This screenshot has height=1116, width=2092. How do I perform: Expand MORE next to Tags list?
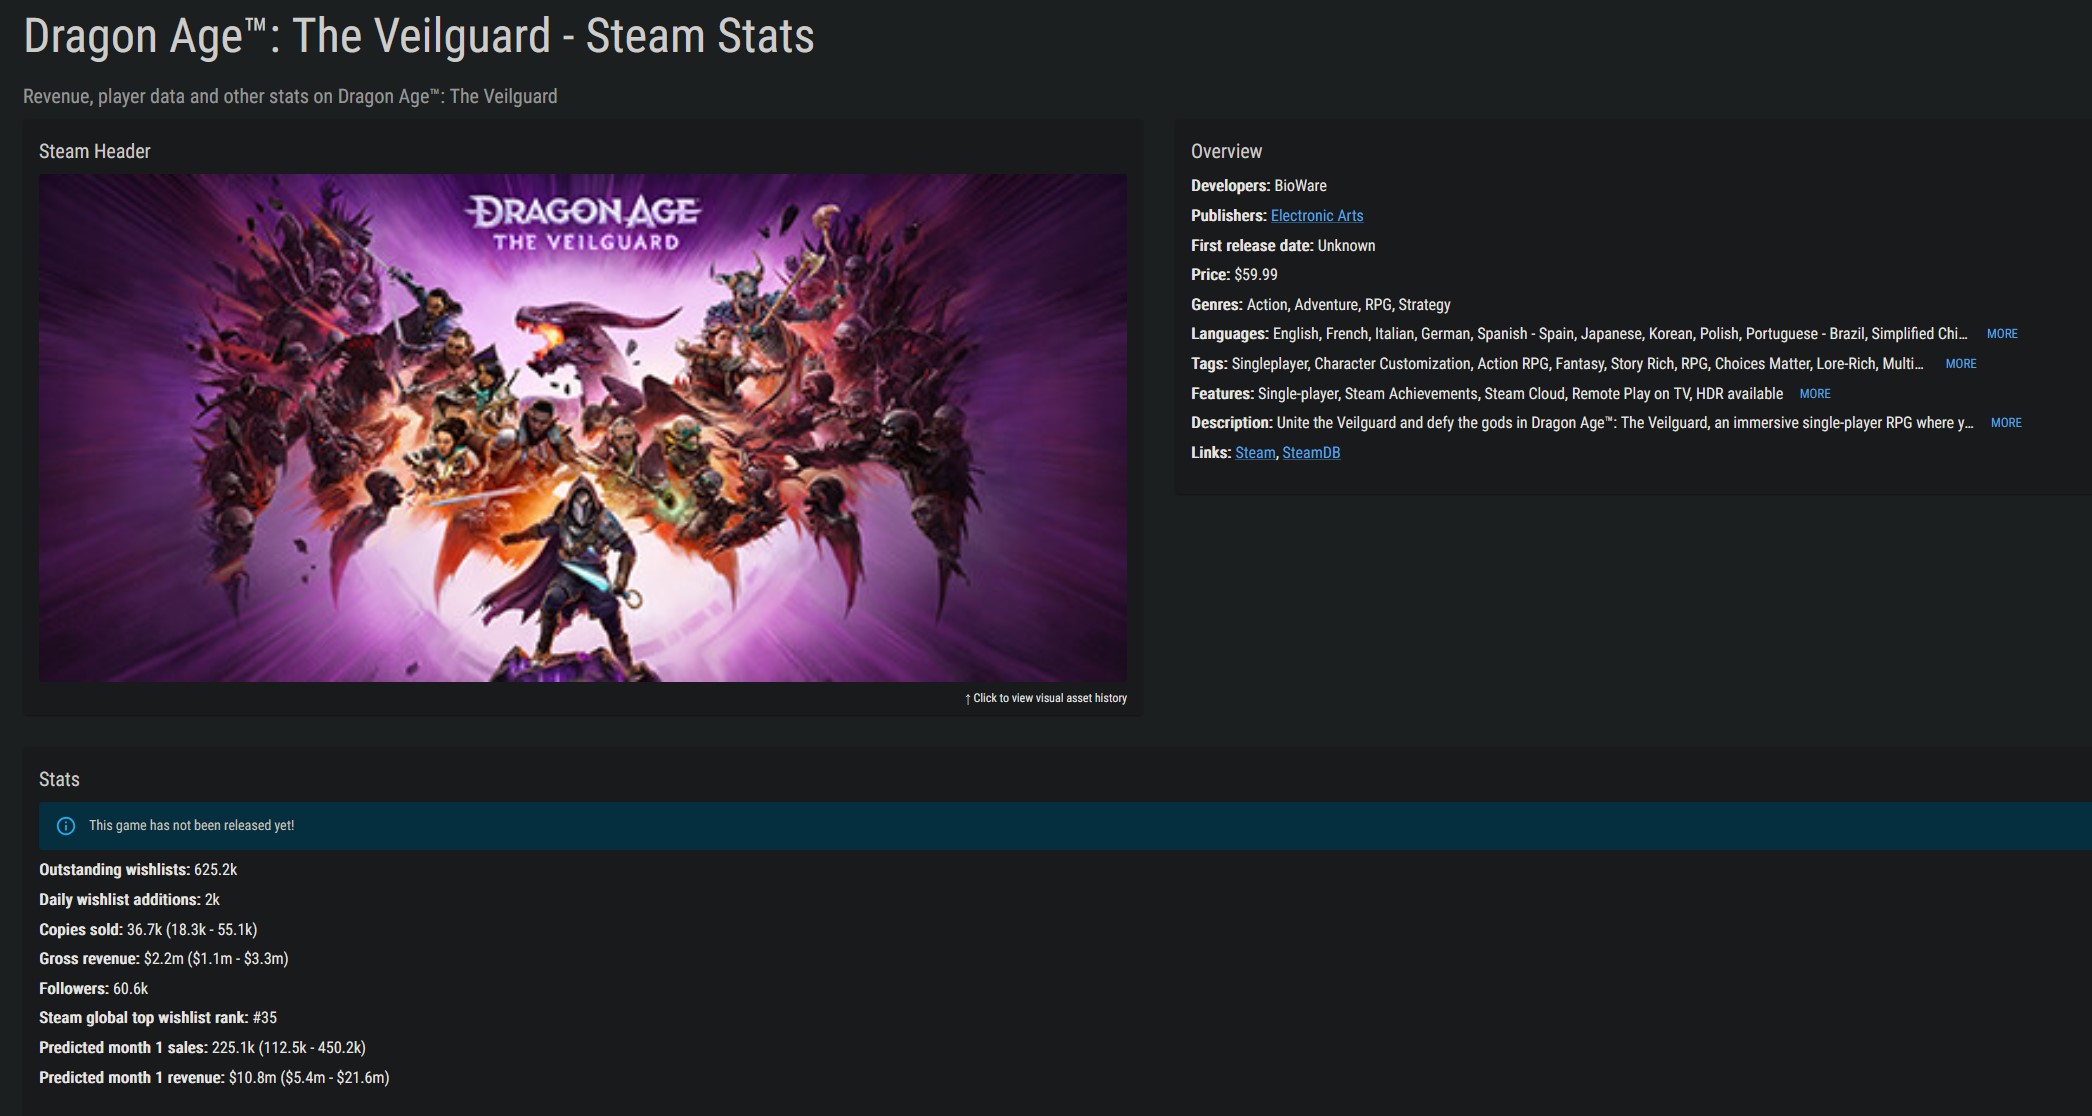[1960, 364]
